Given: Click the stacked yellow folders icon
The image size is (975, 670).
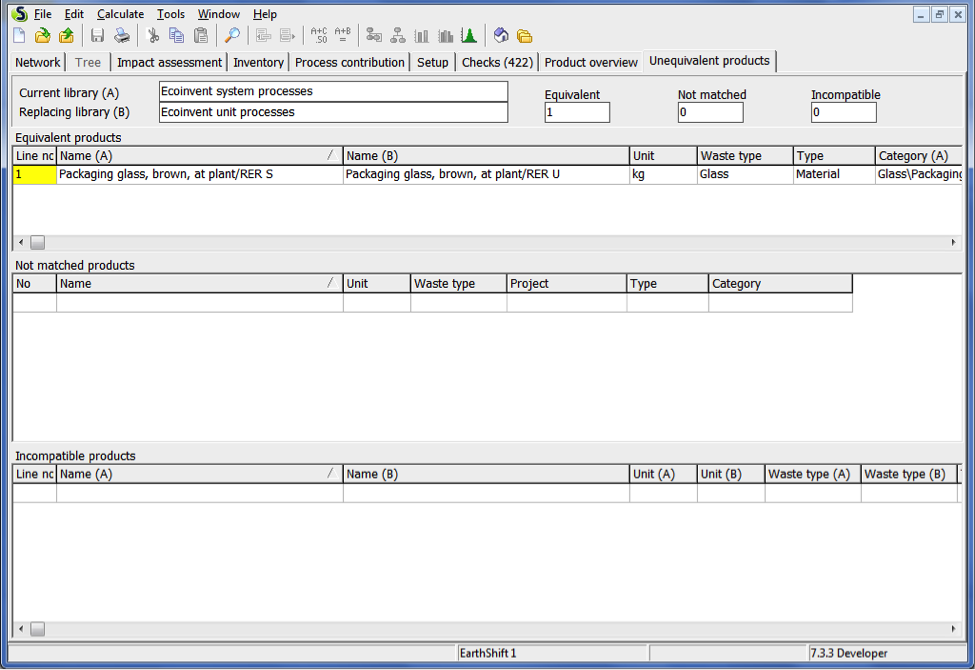Looking at the screenshot, I should point(525,36).
